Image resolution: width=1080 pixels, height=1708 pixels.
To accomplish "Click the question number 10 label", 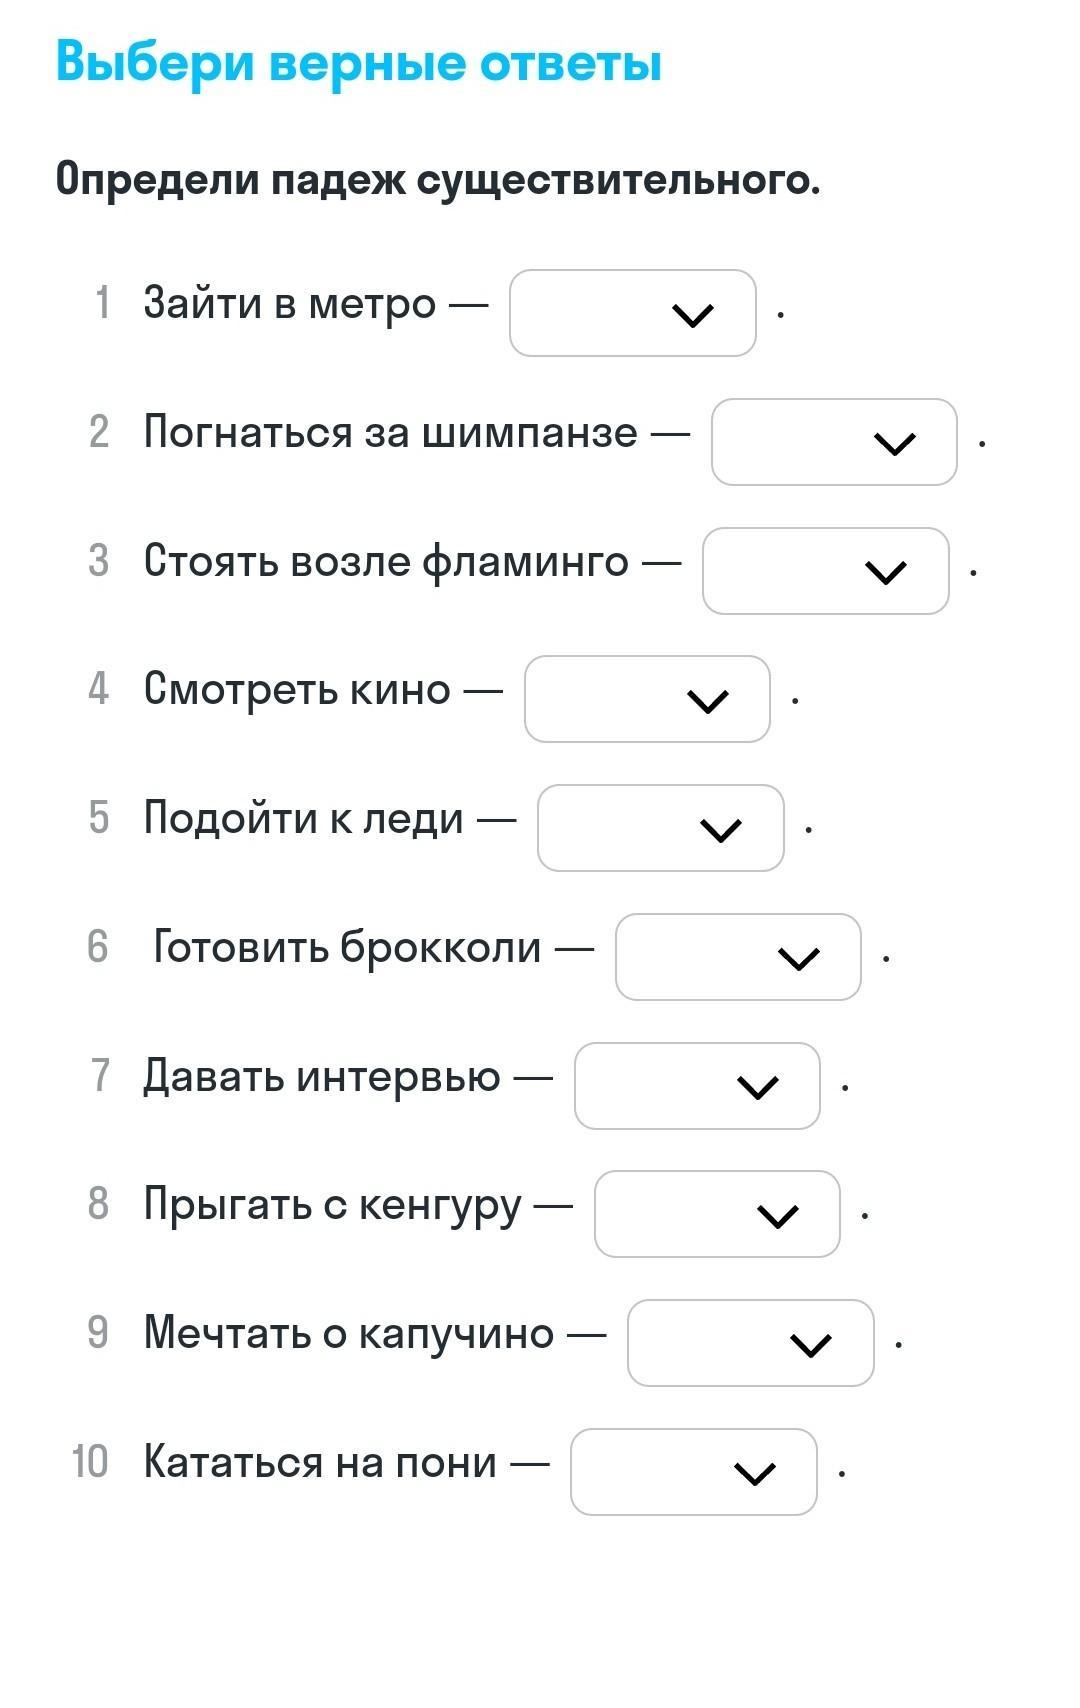I will [x=89, y=1462].
